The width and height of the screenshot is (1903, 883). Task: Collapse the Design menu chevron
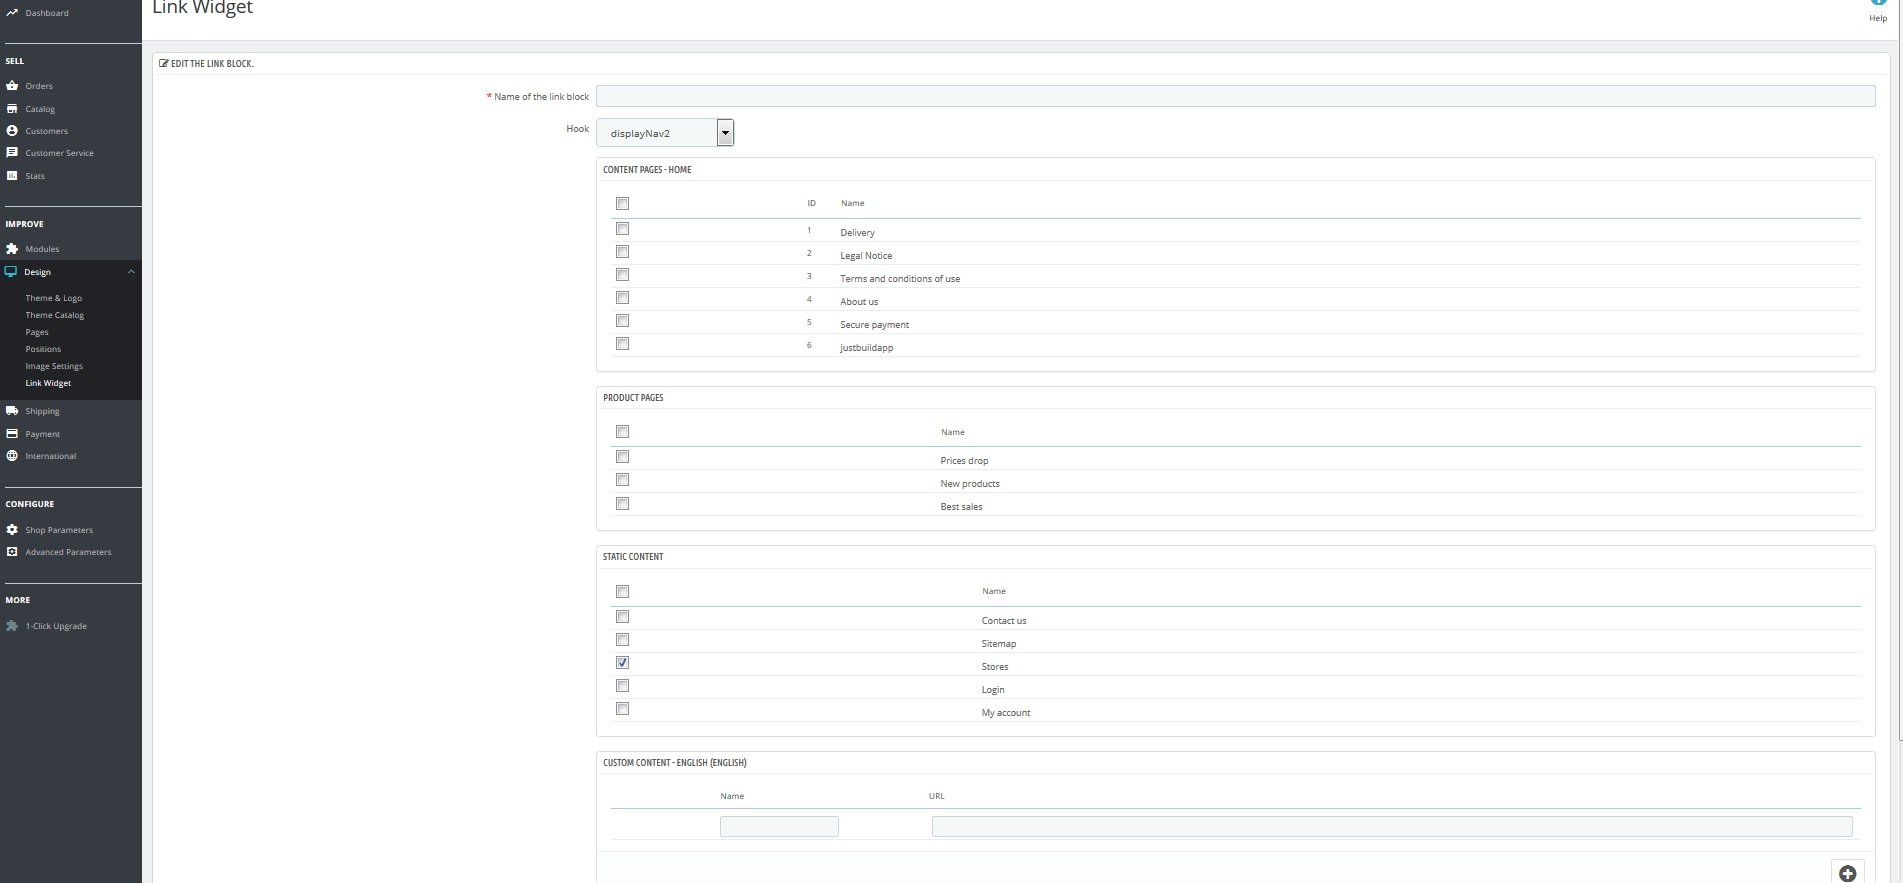point(131,272)
